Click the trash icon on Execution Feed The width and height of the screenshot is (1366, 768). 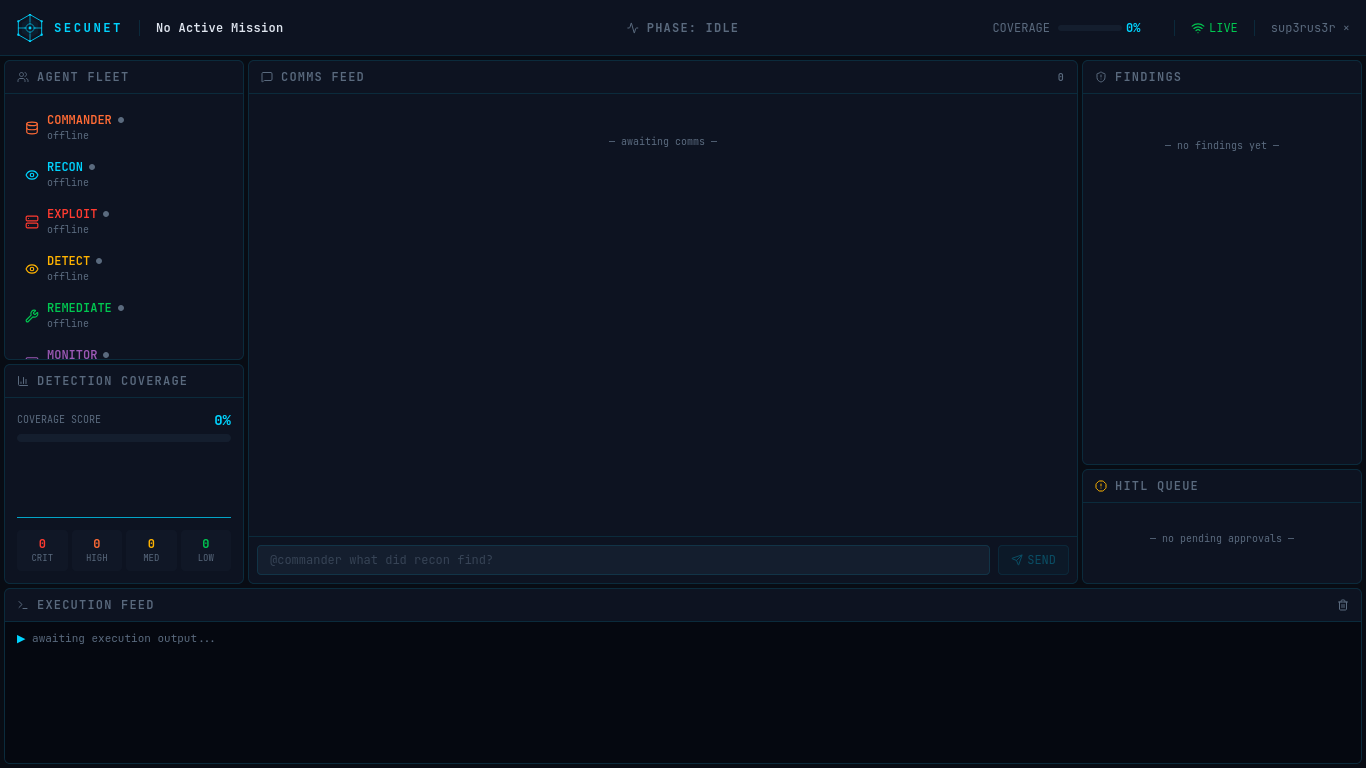(x=1343, y=605)
